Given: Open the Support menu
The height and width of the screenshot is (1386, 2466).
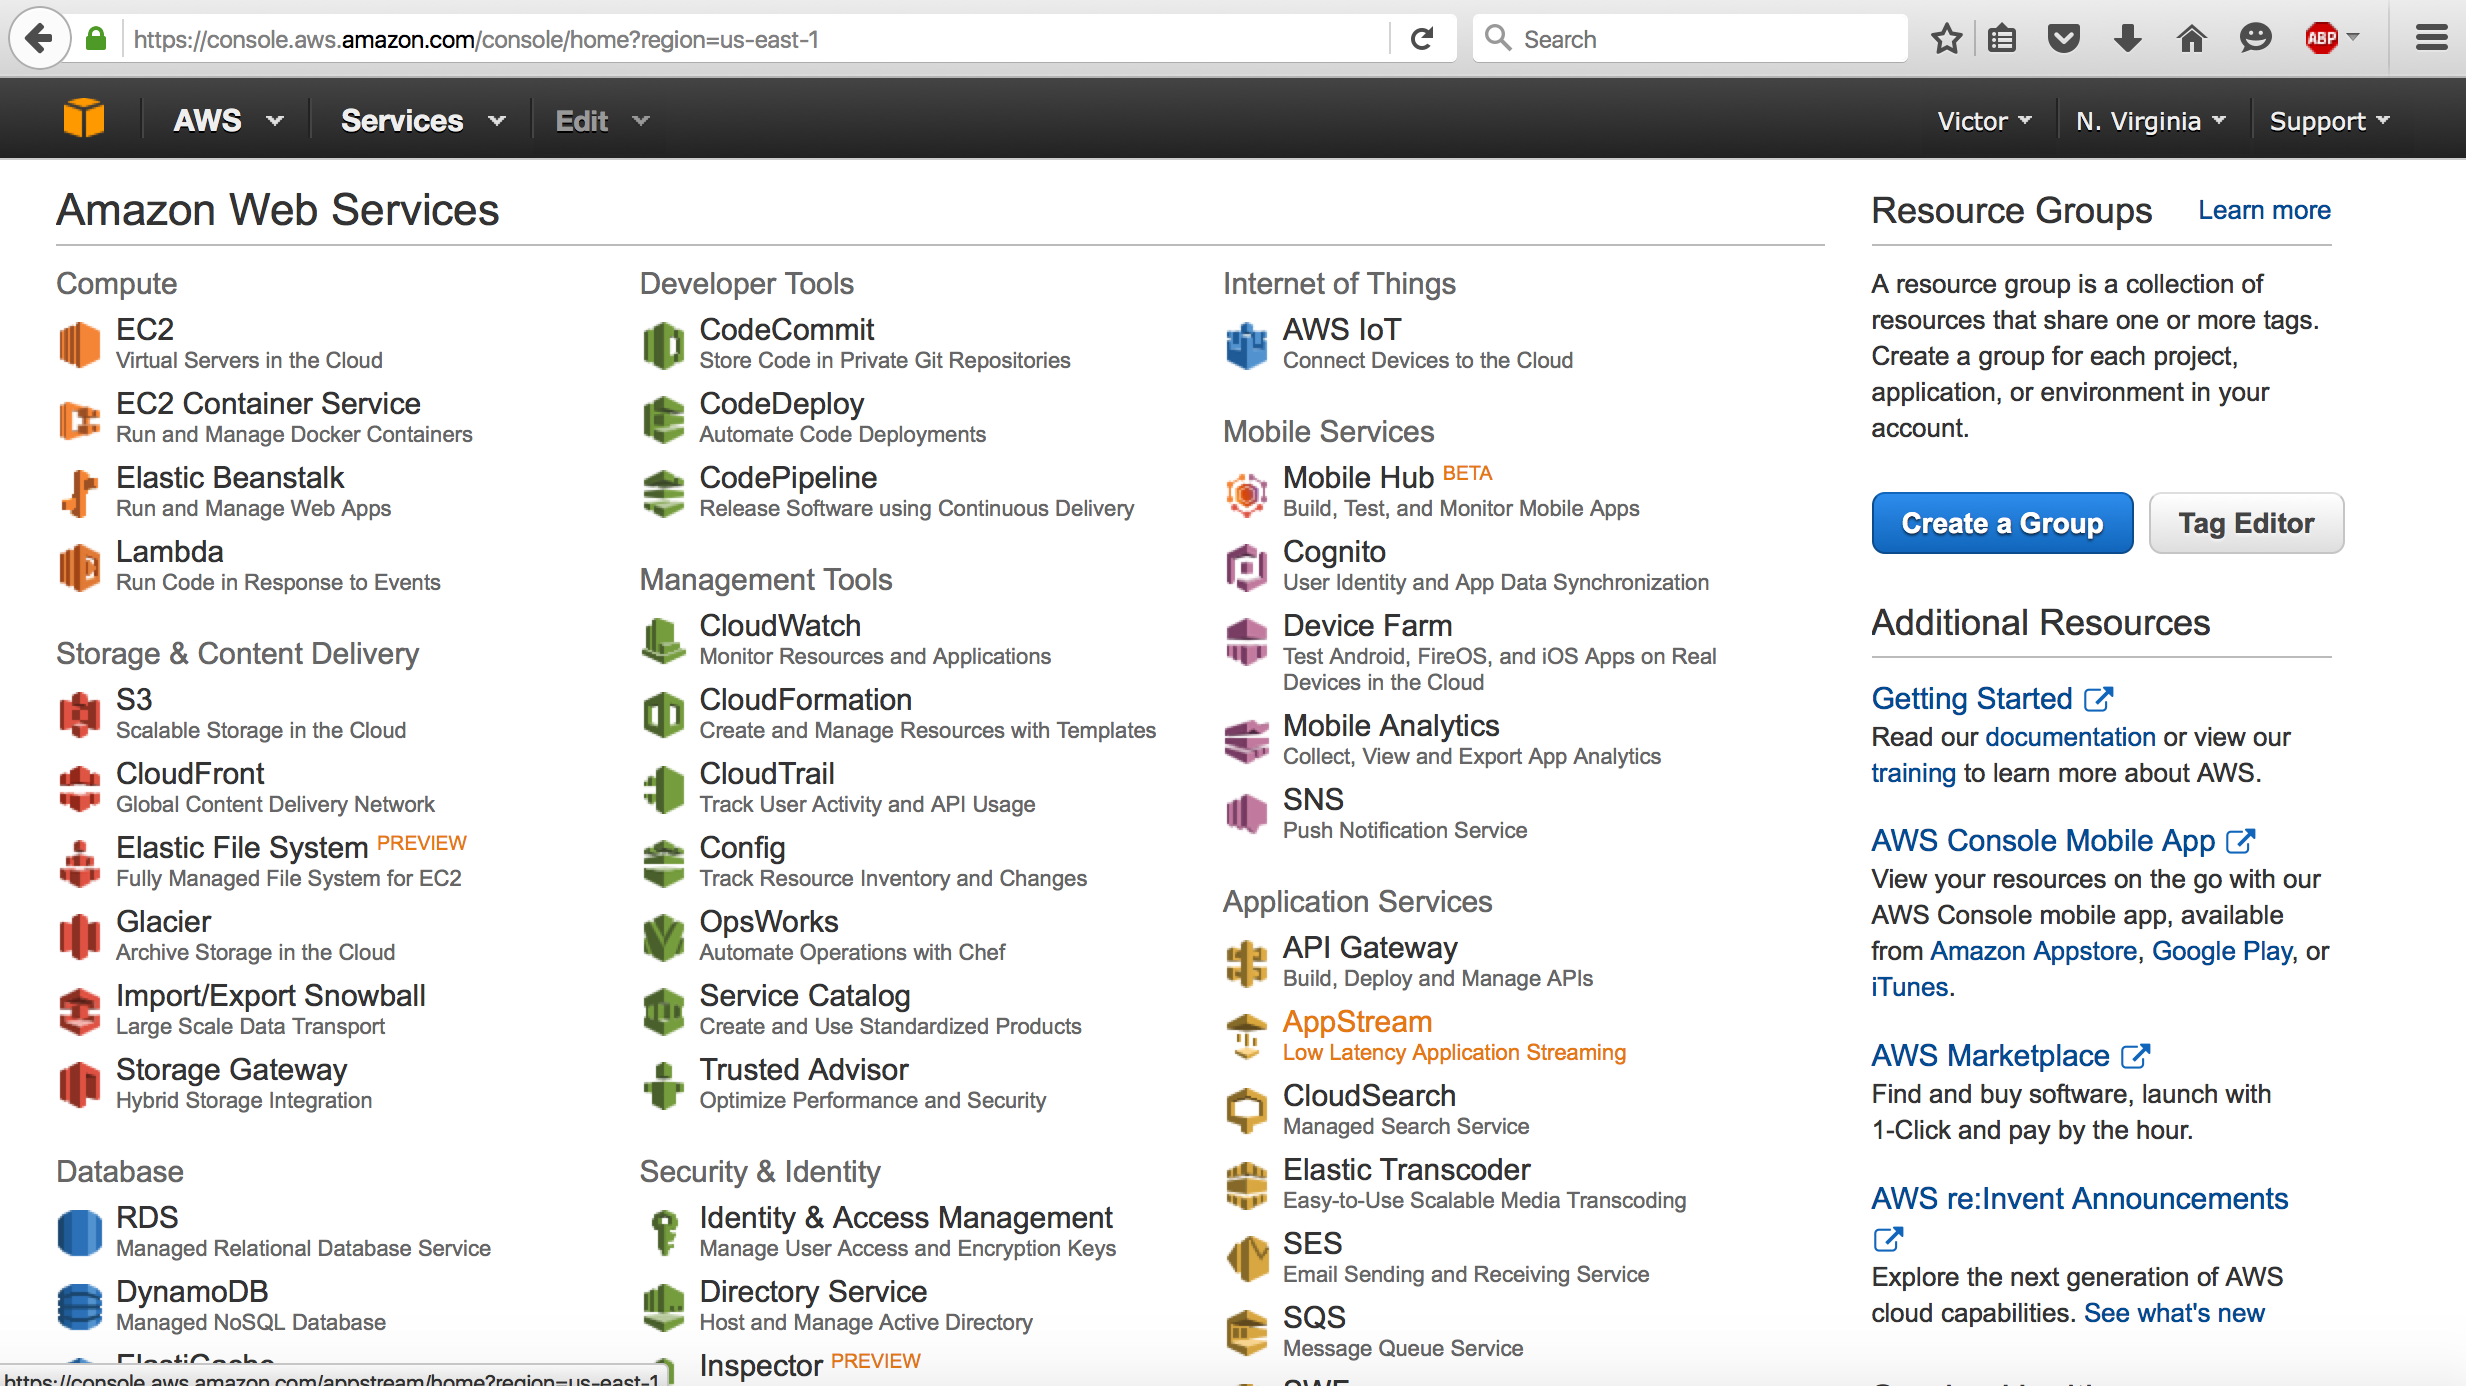Looking at the screenshot, I should (2329, 121).
